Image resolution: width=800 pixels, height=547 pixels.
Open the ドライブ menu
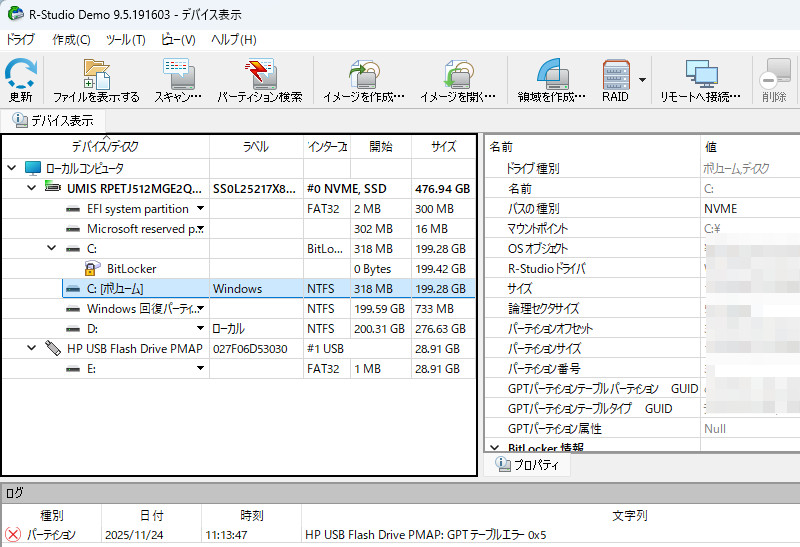20,39
